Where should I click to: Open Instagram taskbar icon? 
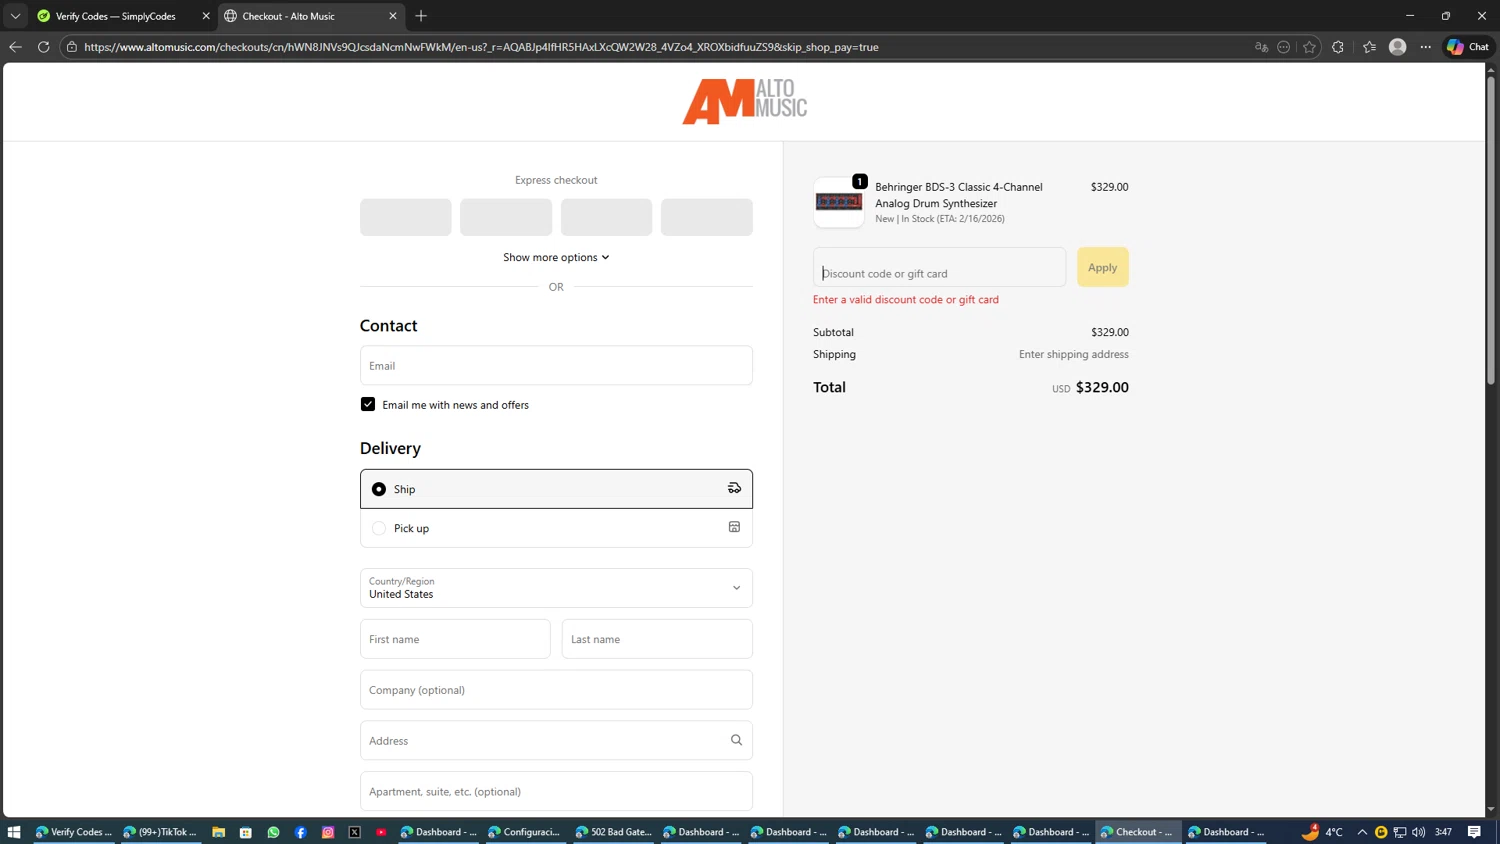point(327,832)
